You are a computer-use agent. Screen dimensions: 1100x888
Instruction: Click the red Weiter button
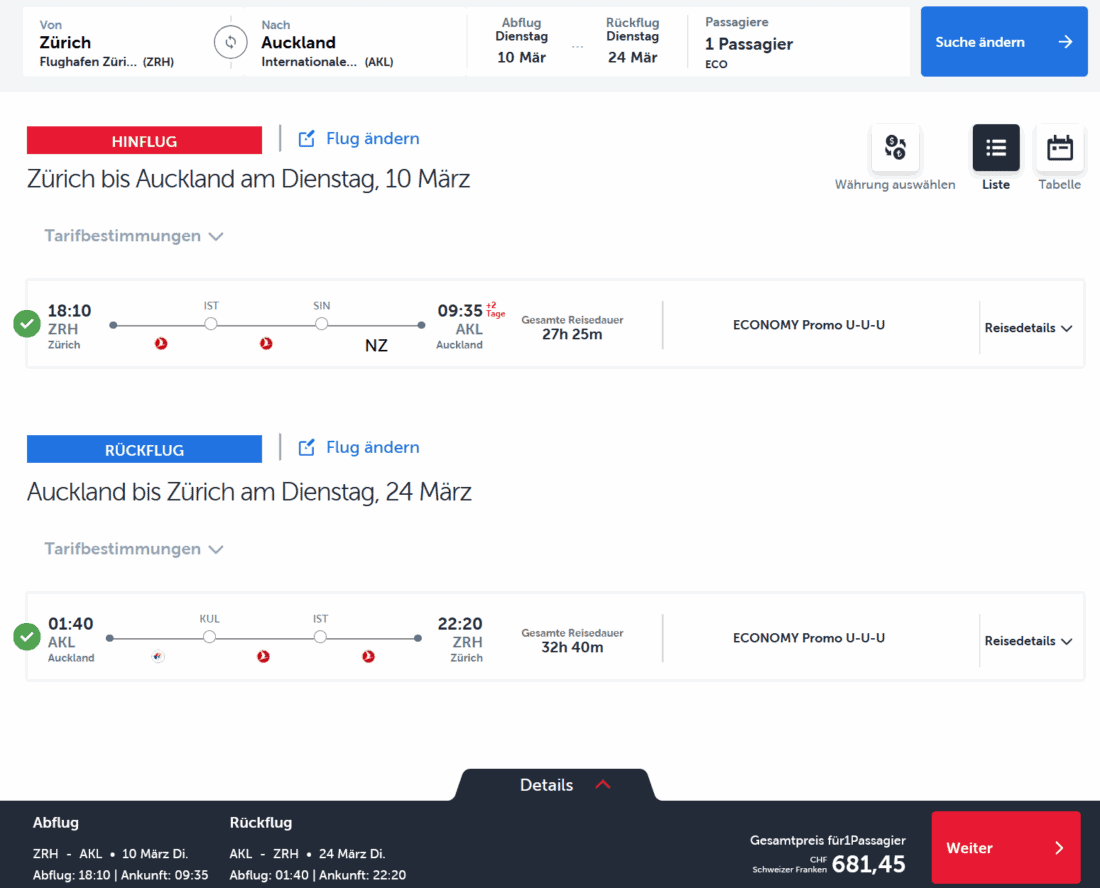1005,848
